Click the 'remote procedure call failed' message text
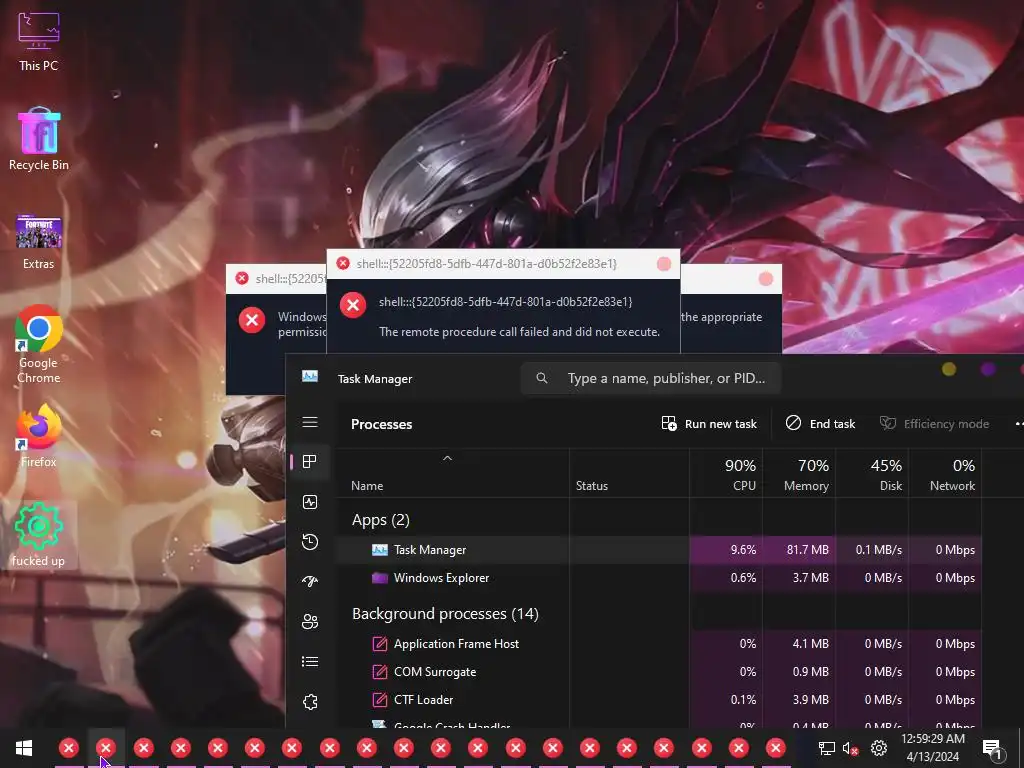Viewport: 1024px width, 768px height. click(519, 332)
